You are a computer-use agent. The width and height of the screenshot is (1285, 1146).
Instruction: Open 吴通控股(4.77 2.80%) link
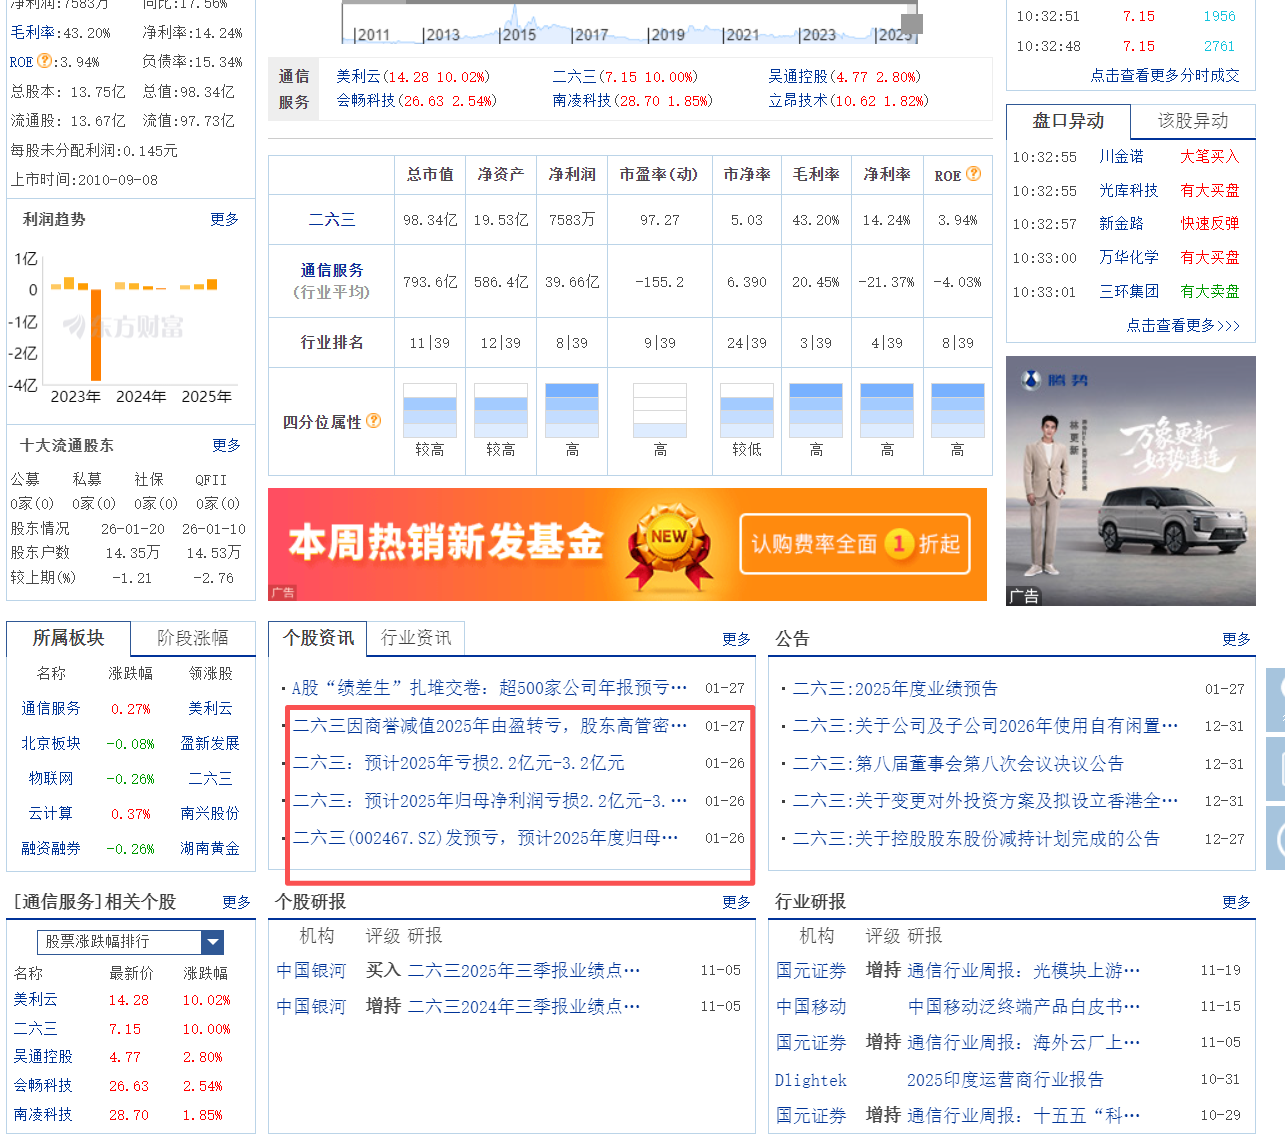844,77
